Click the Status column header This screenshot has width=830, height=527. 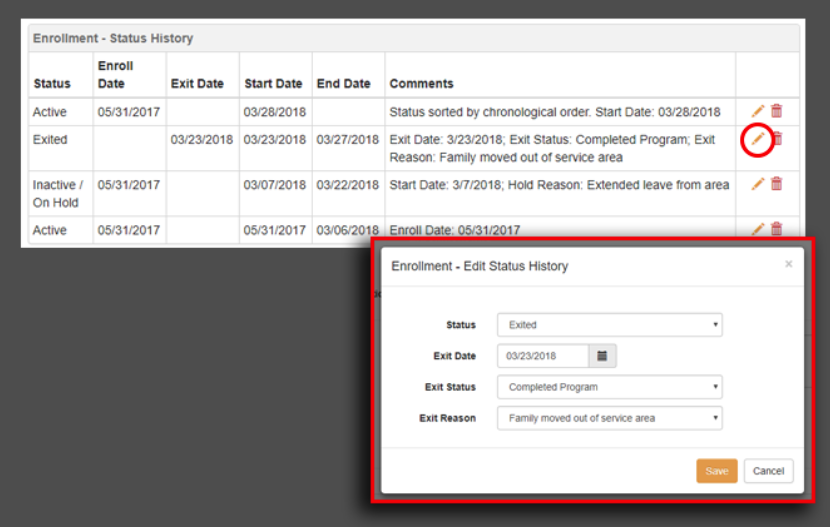point(52,84)
